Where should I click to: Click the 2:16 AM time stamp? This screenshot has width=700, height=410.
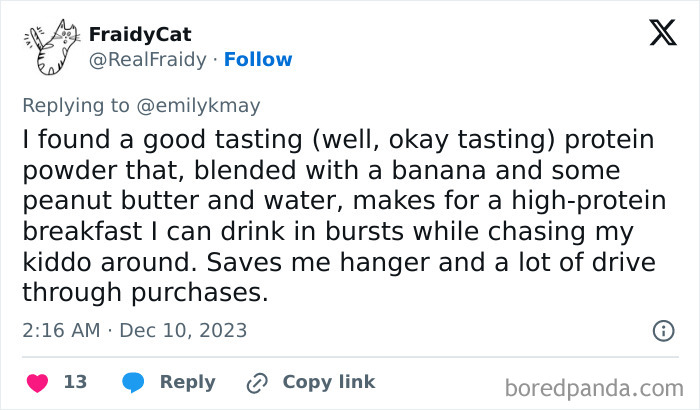pos(61,330)
